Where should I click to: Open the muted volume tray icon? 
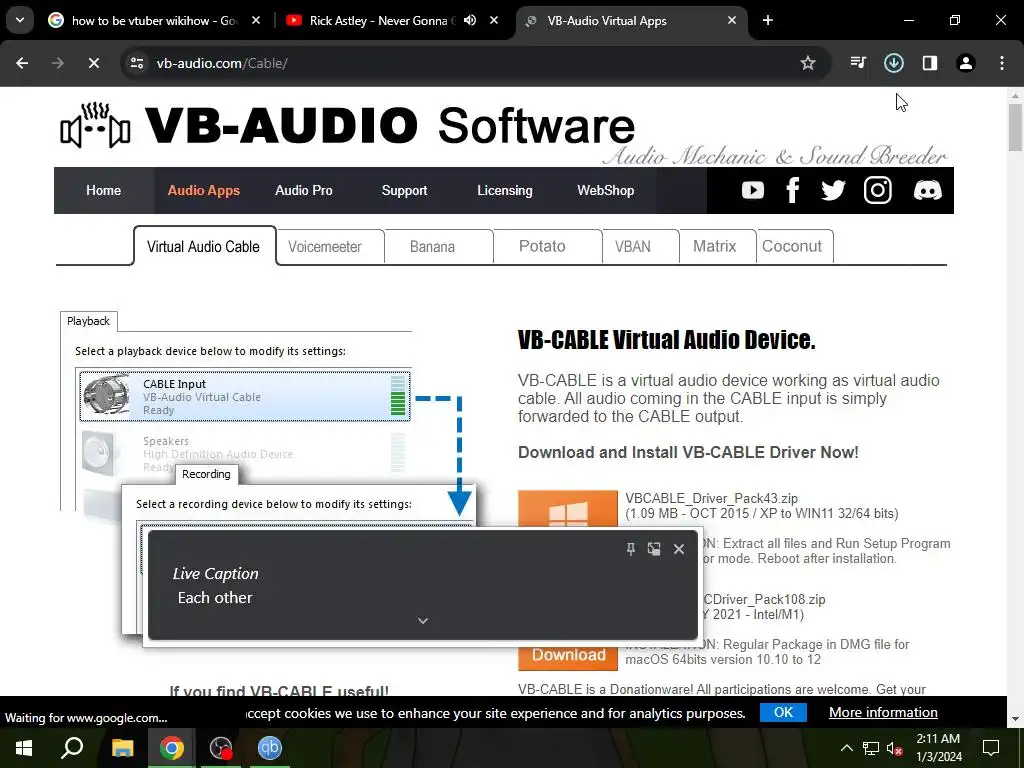pos(895,748)
